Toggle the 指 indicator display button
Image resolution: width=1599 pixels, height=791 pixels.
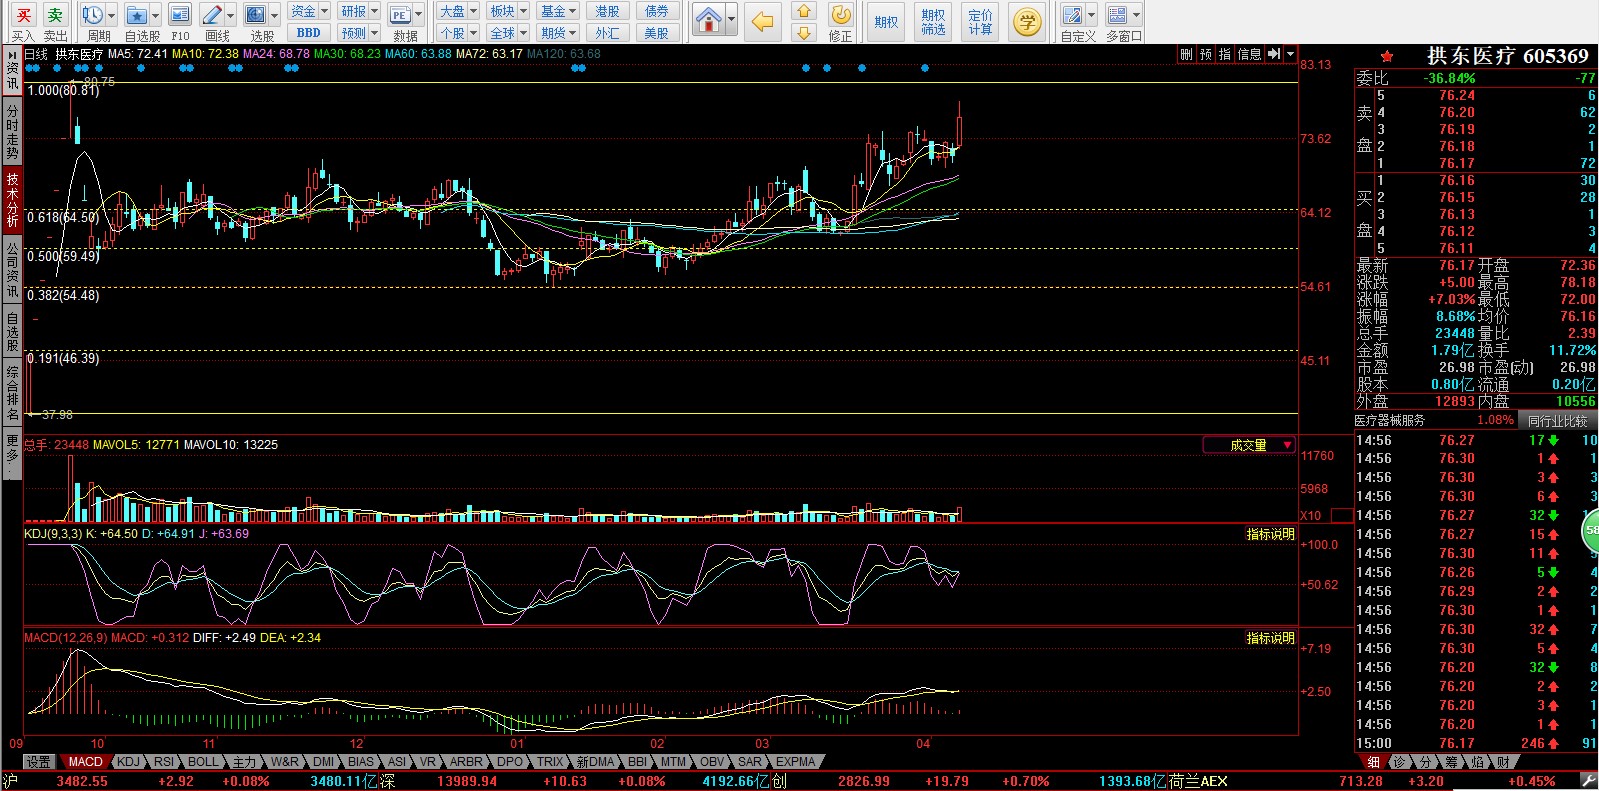pos(1225,54)
